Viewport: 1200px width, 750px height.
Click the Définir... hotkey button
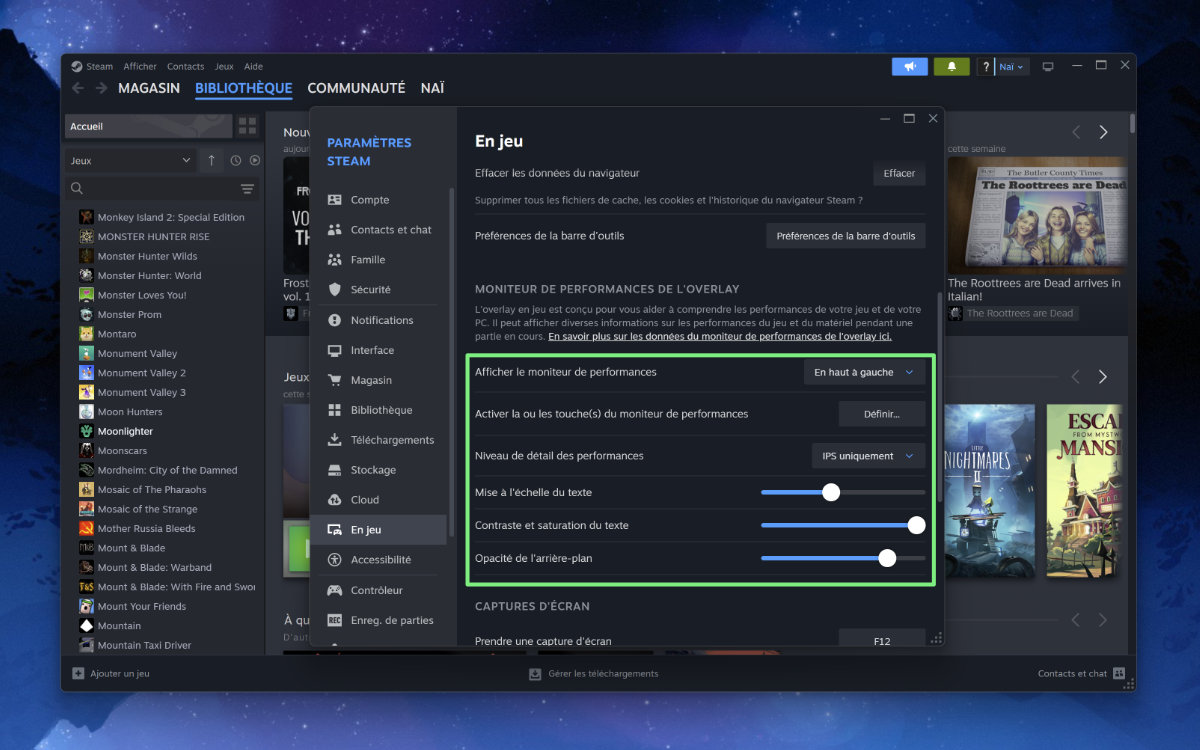point(881,414)
